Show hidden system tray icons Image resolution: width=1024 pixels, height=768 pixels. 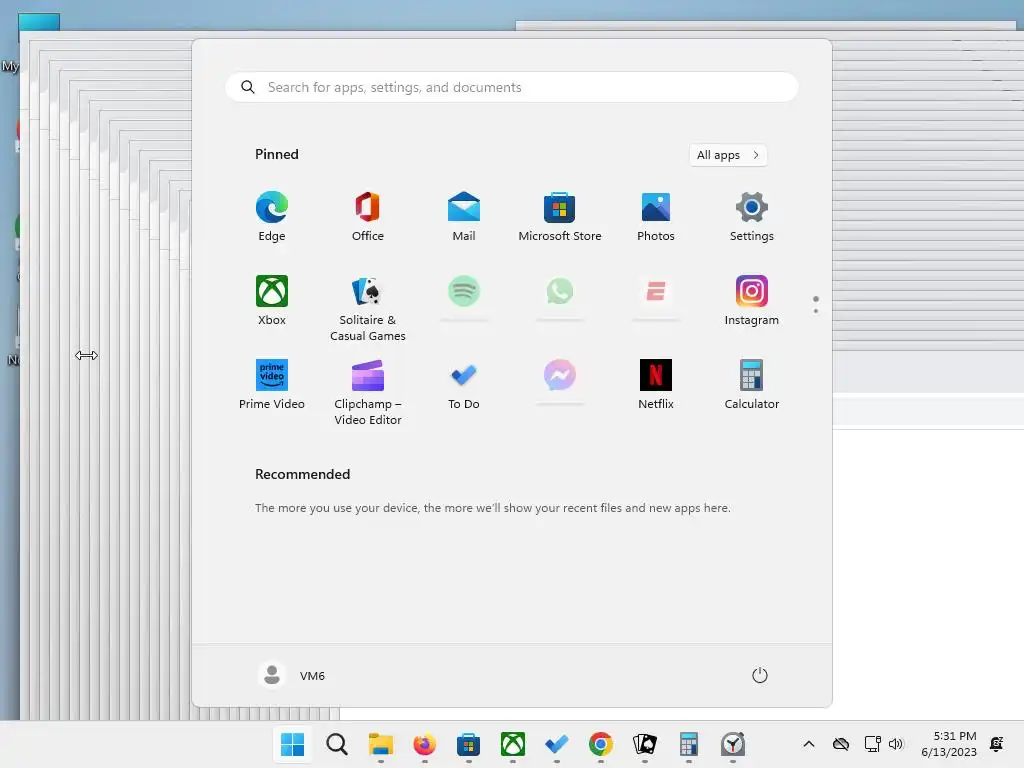[808, 744]
